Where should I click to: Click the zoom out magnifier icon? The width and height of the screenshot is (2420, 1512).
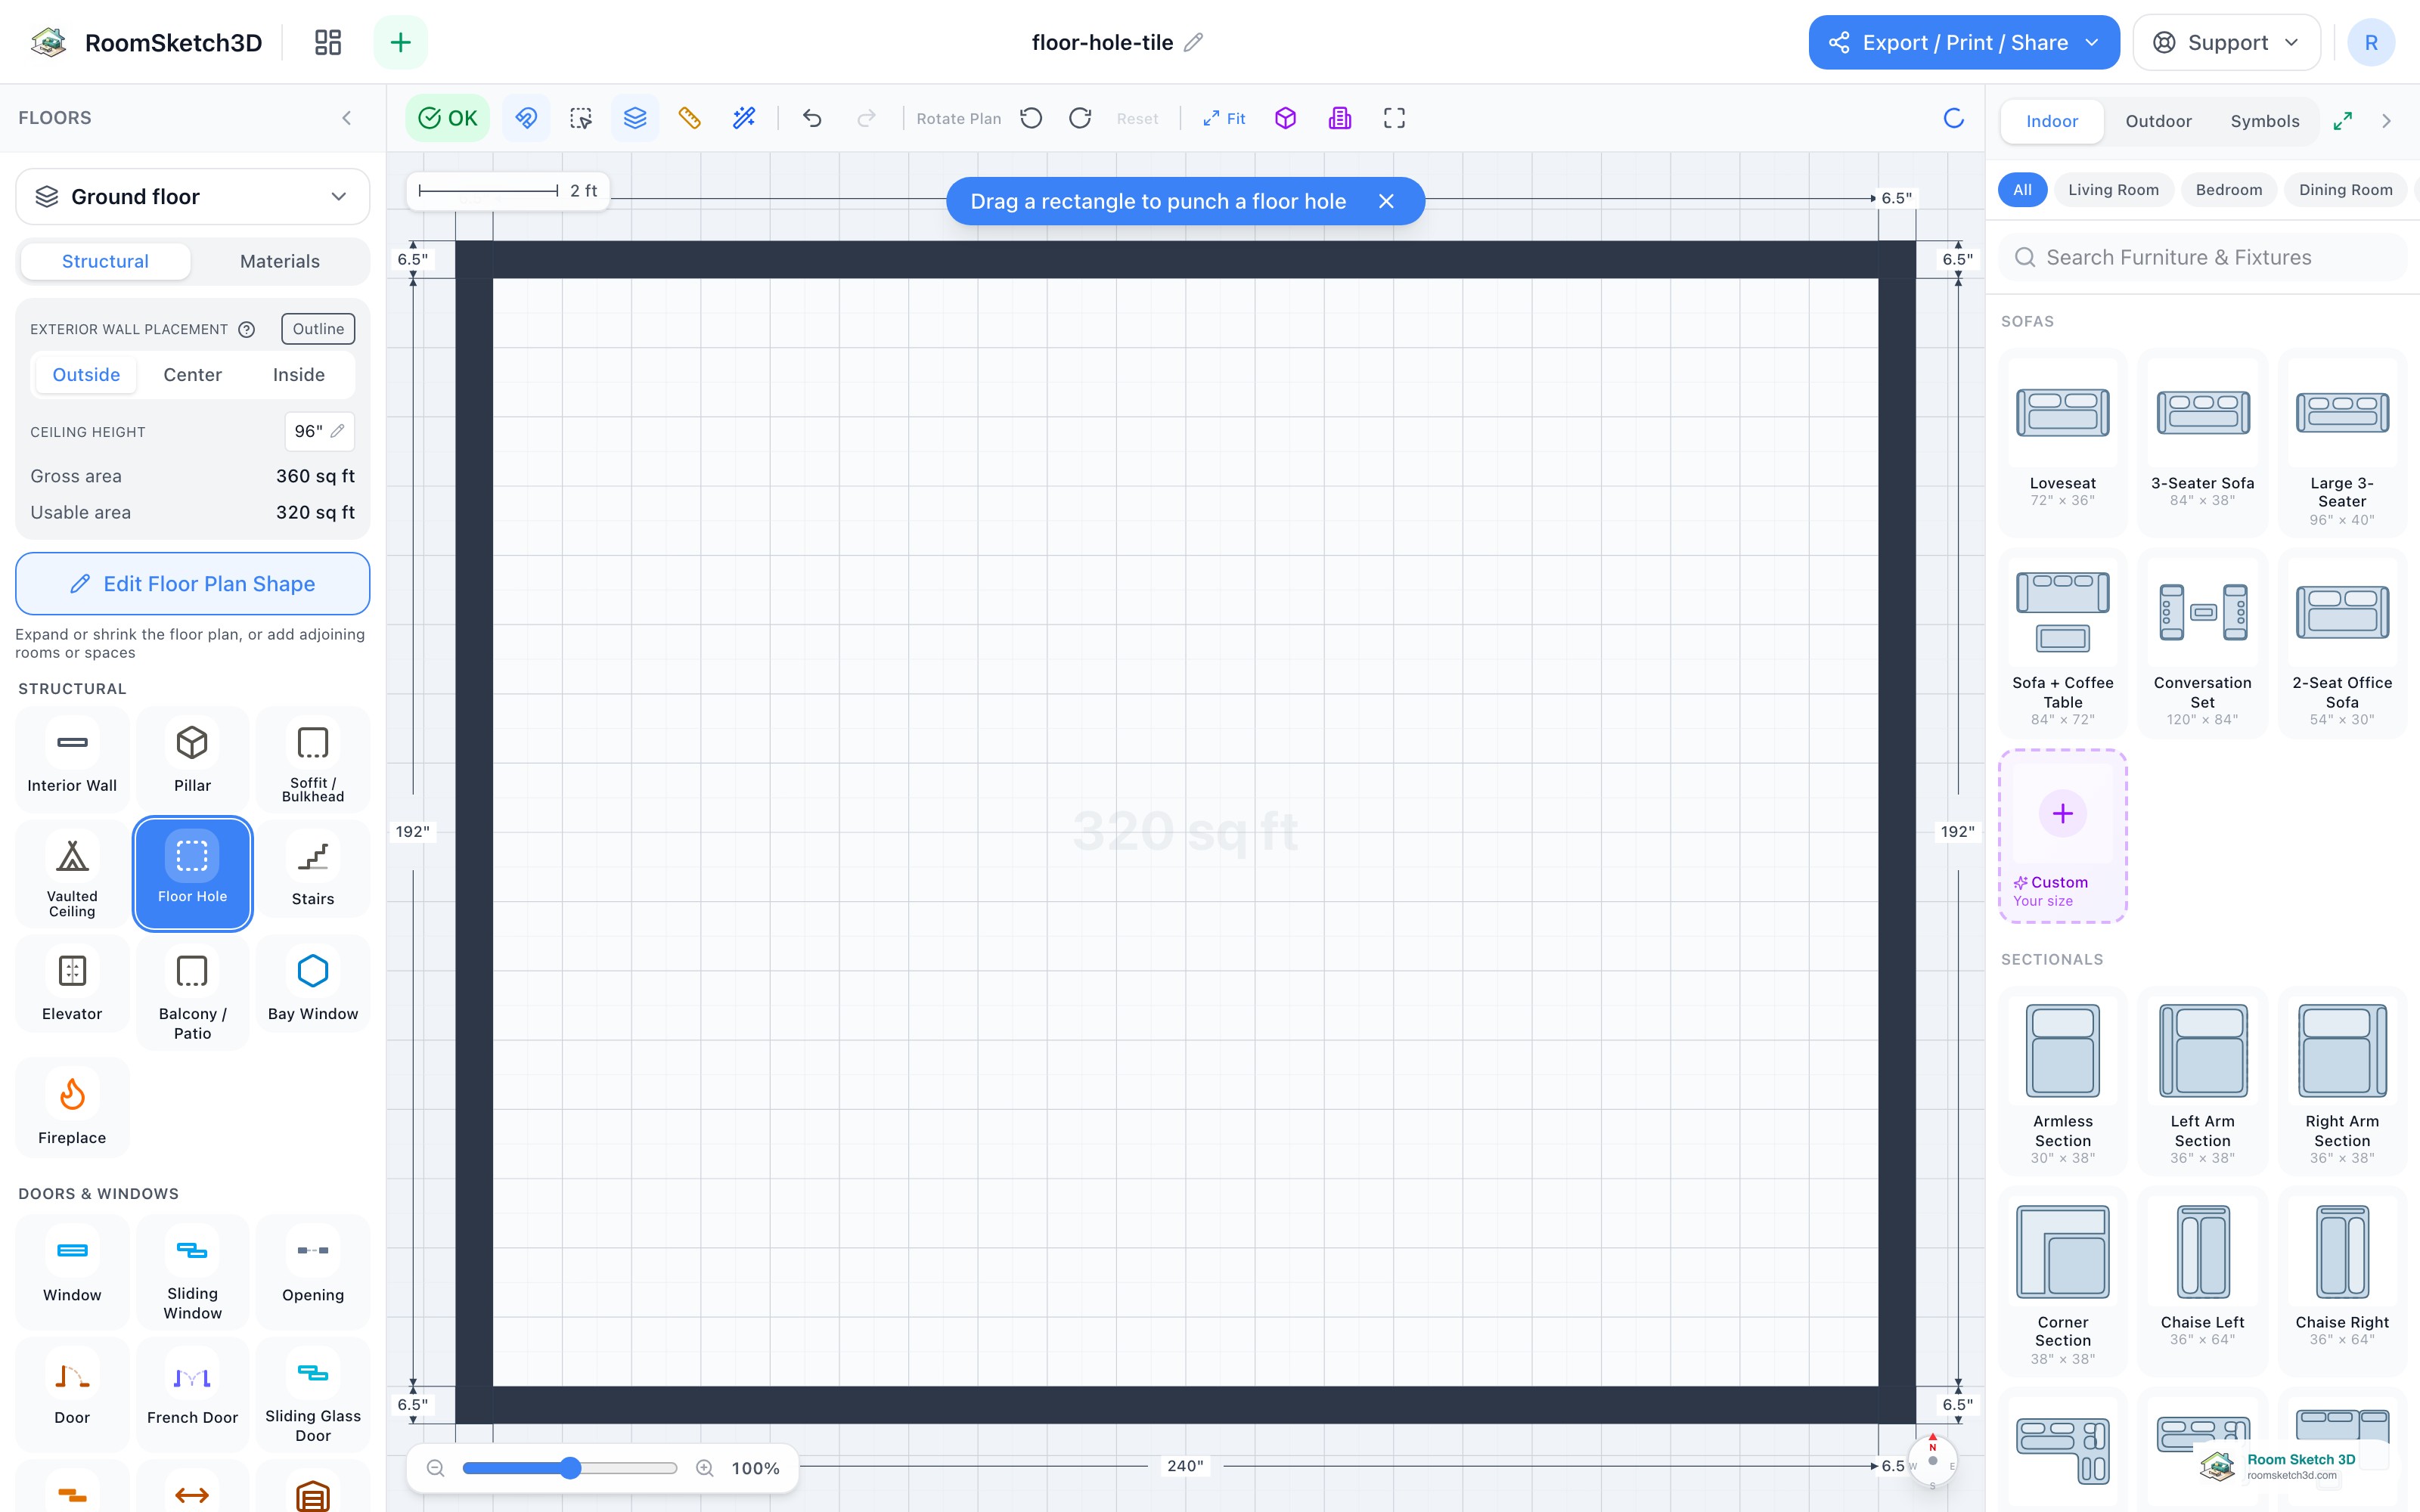click(x=435, y=1468)
